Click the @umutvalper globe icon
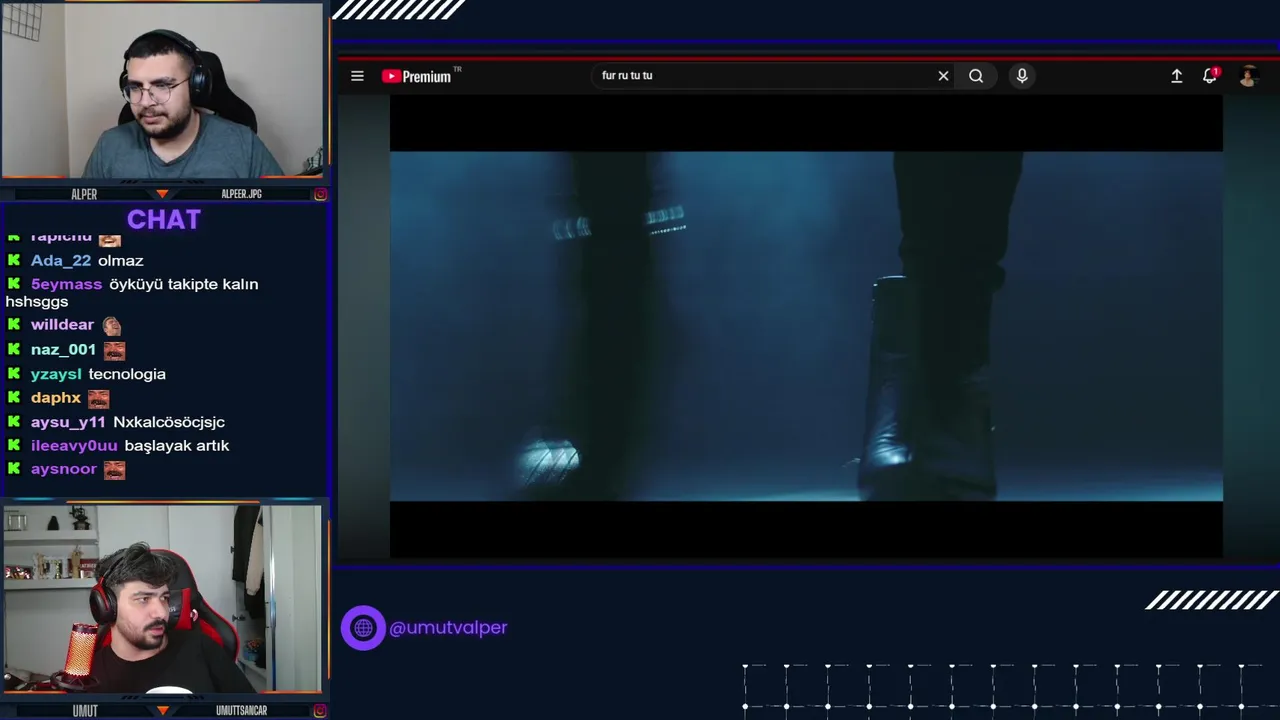The width and height of the screenshot is (1280, 720). point(363,628)
